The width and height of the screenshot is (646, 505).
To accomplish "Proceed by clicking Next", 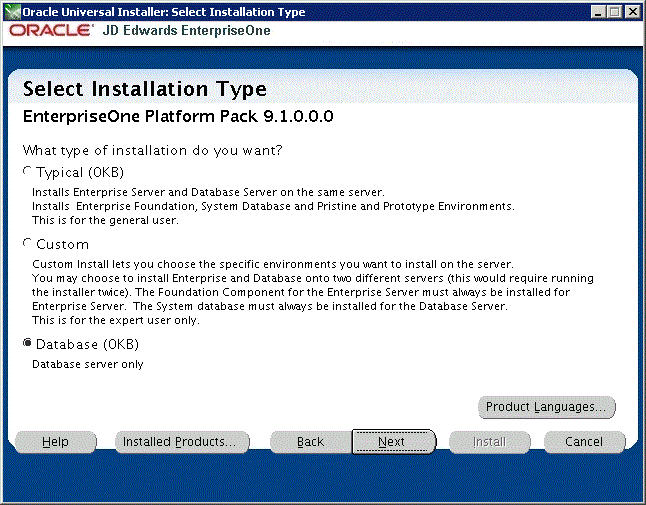I will pos(393,442).
